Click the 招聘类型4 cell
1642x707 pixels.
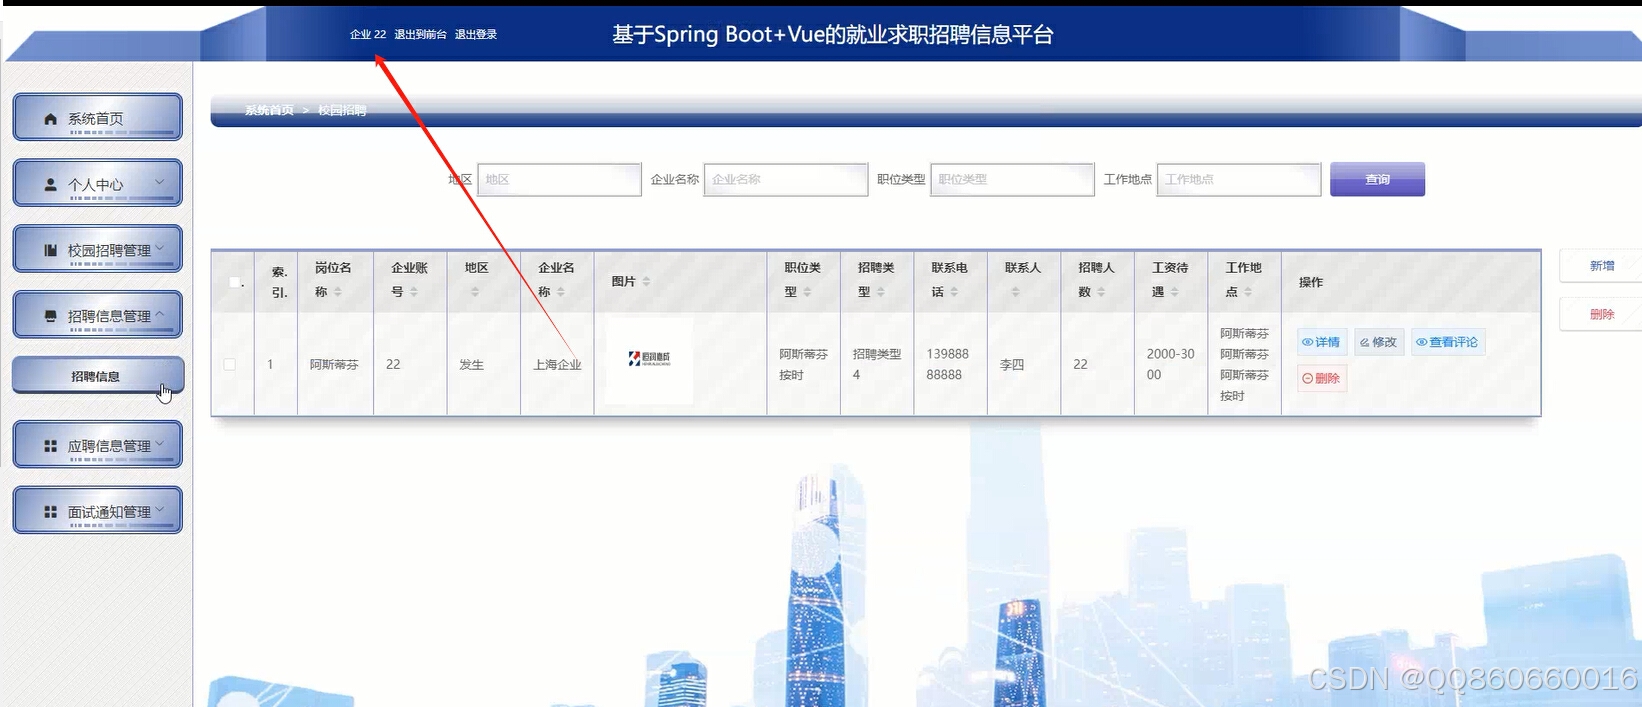click(876, 364)
